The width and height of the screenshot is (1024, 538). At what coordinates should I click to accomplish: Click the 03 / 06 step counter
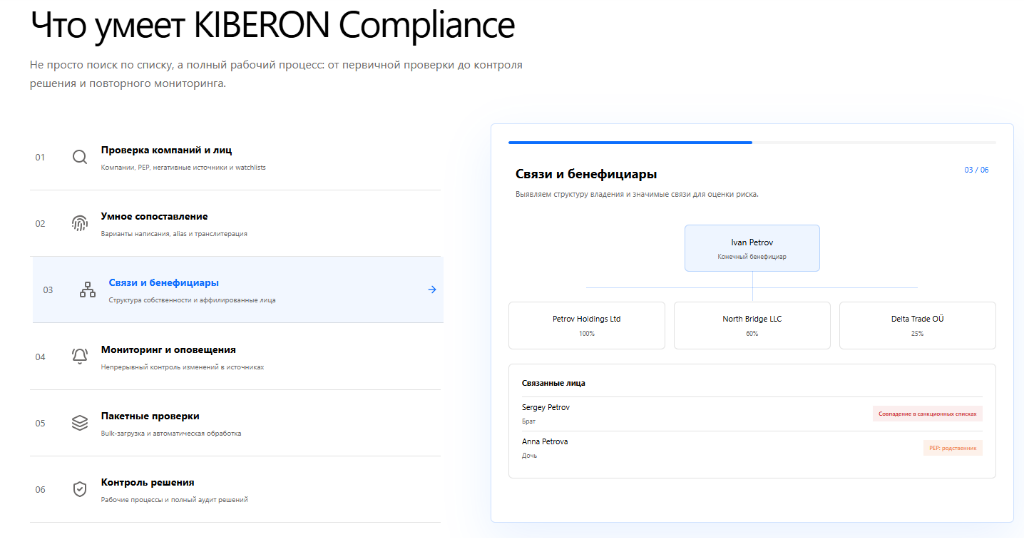(976, 170)
